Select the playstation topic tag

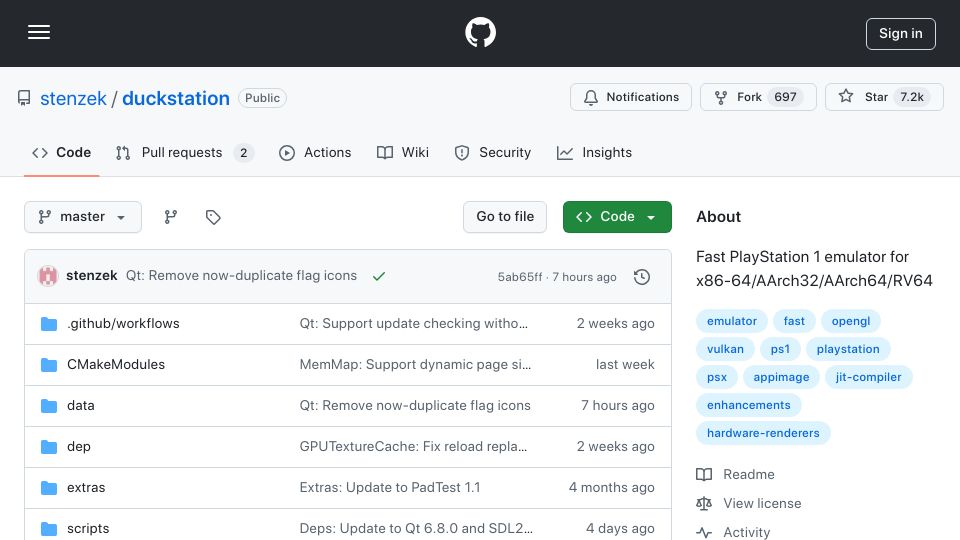(848, 349)
